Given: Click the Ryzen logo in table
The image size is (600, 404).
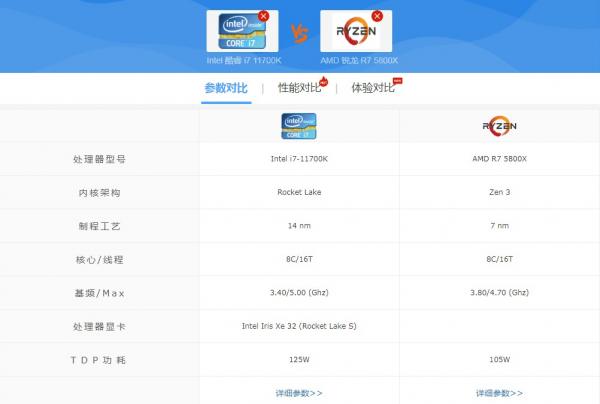Looking at the screenshot, I should [x=499, y=126].
